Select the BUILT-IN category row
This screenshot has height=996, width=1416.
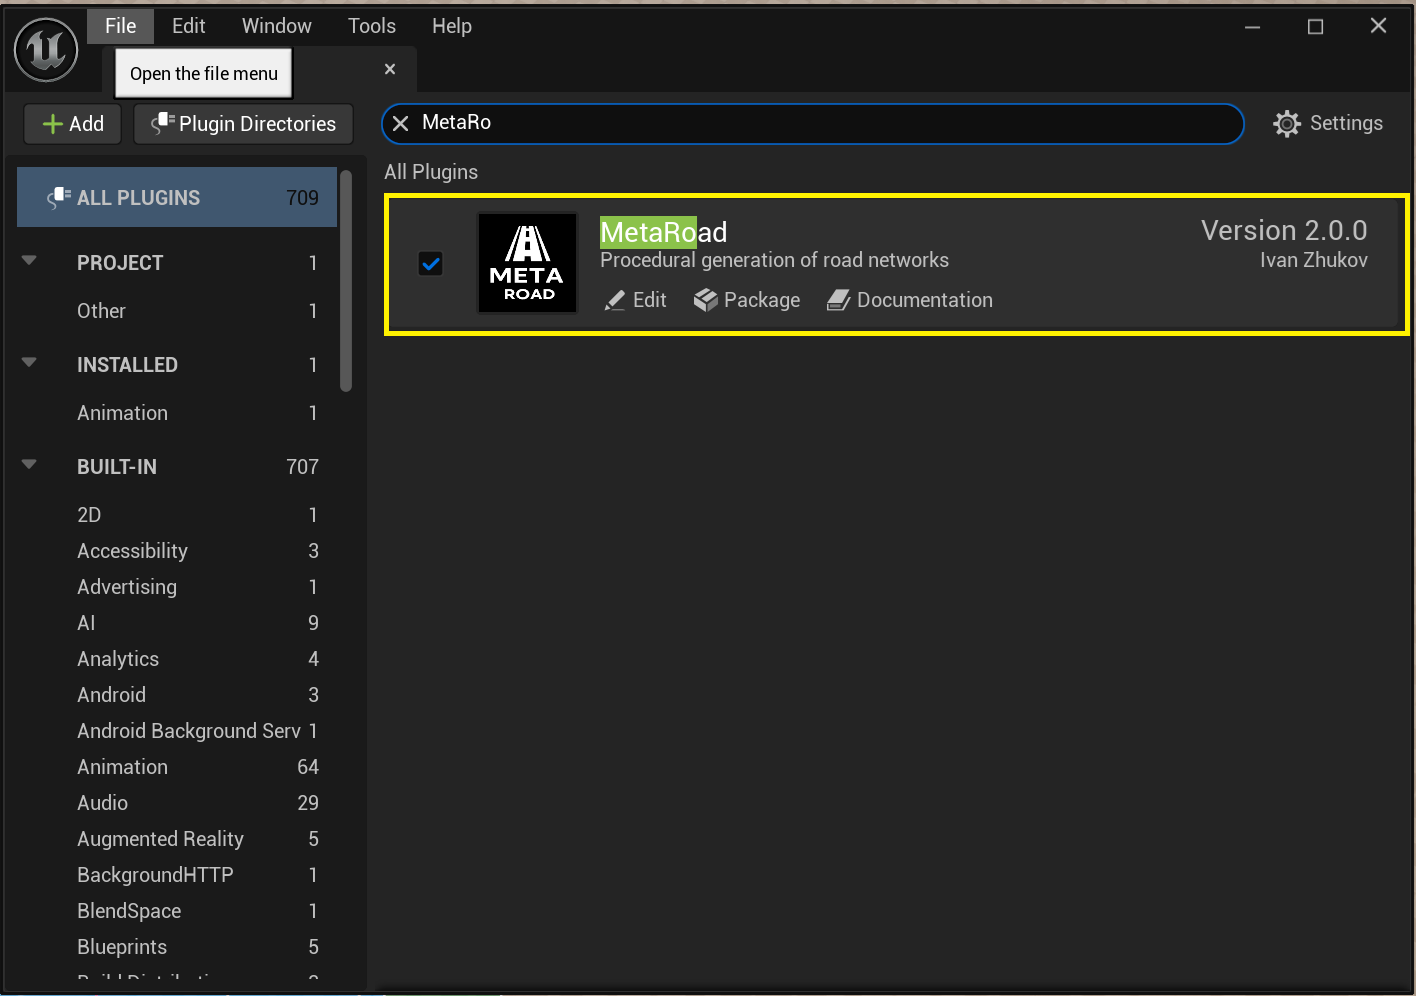(x=177, y=467)
